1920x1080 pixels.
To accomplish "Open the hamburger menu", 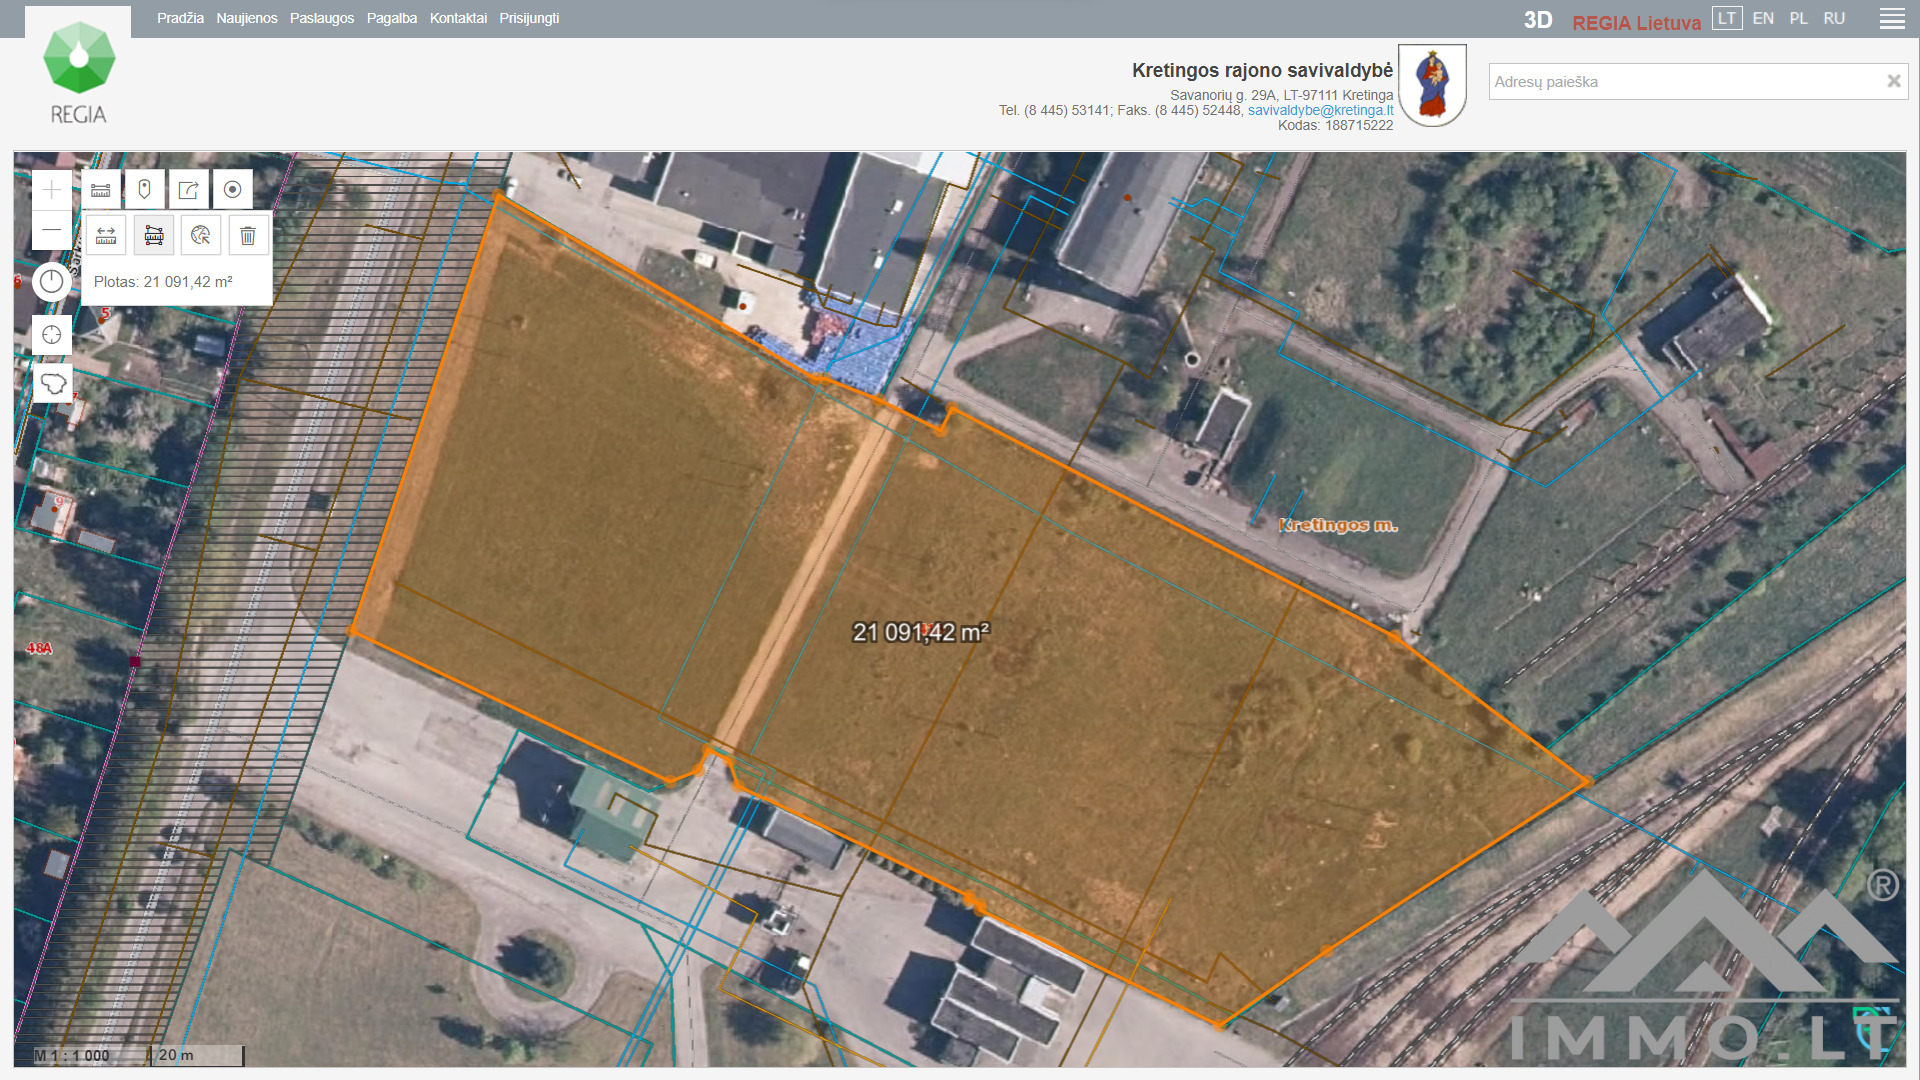I will [1892, 19].
